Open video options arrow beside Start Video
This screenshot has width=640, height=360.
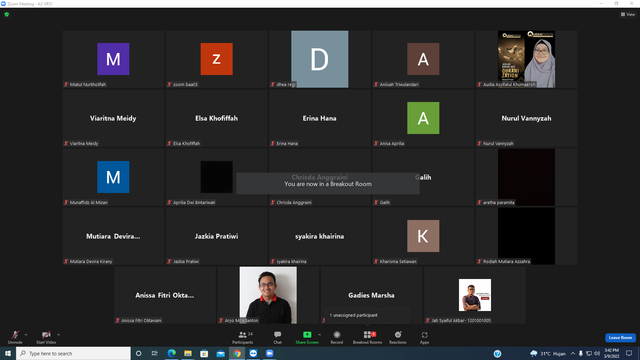[59, 335]
